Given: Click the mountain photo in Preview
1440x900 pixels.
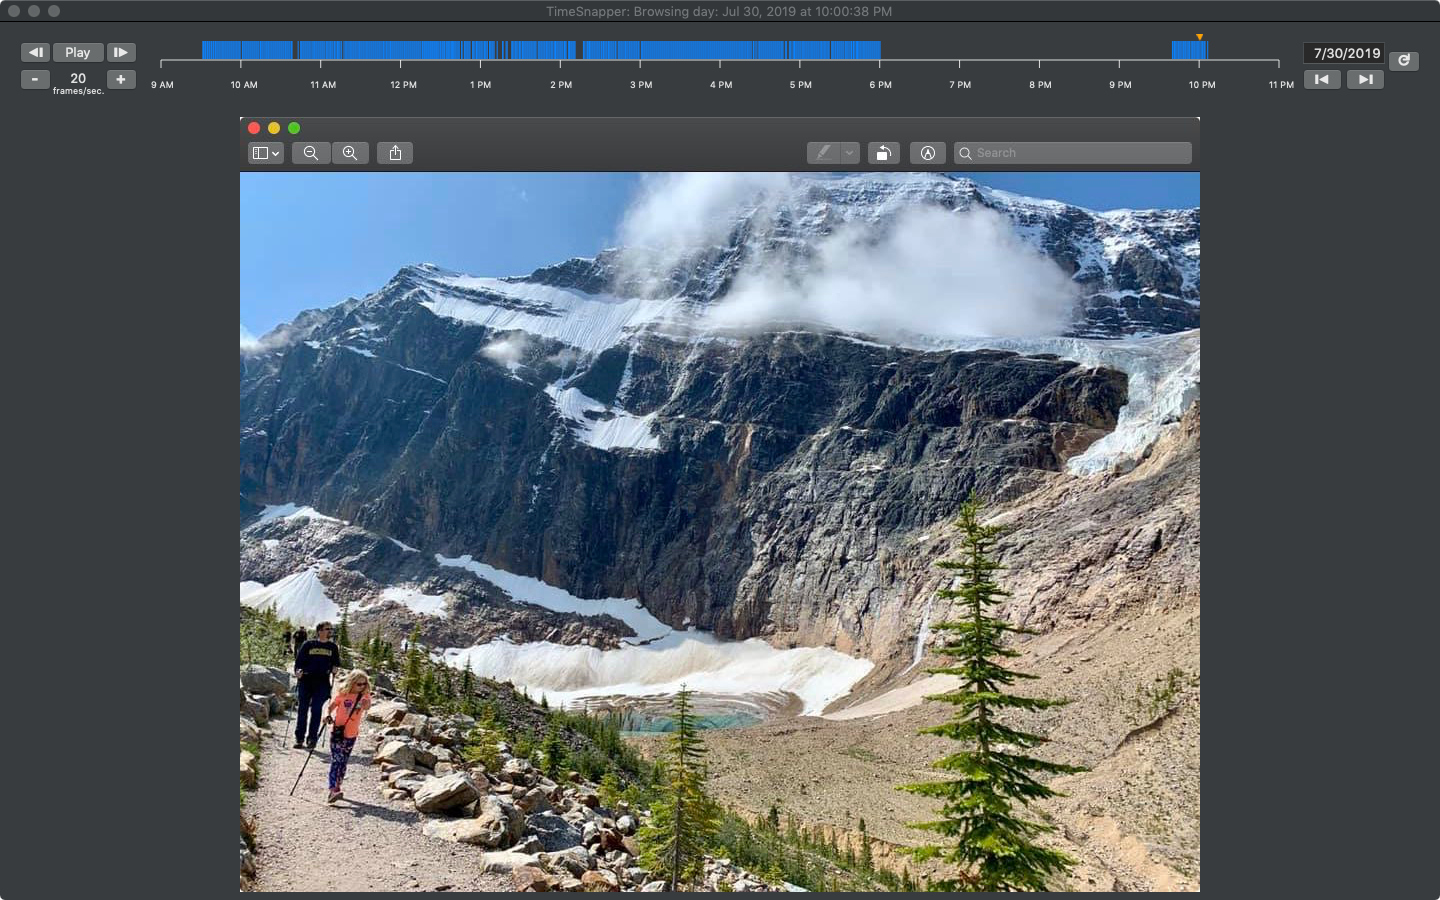Looking at the screenshot, I should click(x=720, y=532).
